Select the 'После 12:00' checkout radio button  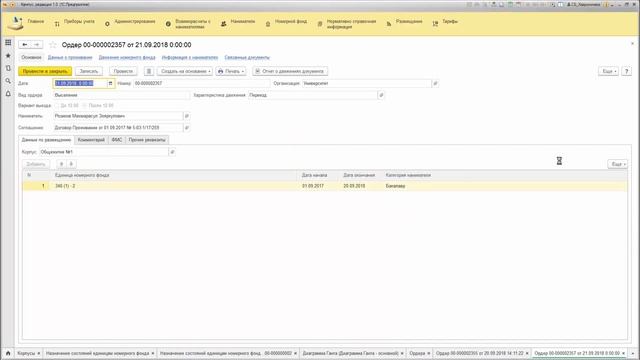(85, 106)
